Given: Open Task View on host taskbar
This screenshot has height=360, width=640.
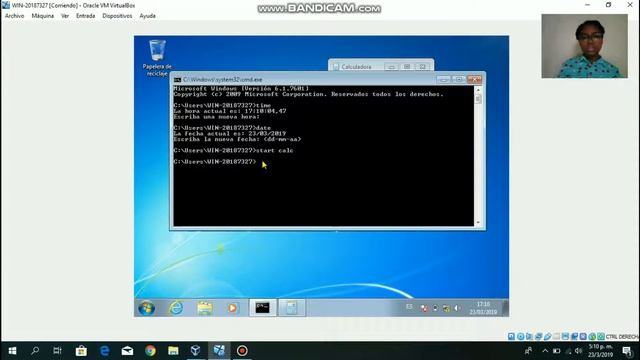Looking at the screenshot, I should point(58,351).
